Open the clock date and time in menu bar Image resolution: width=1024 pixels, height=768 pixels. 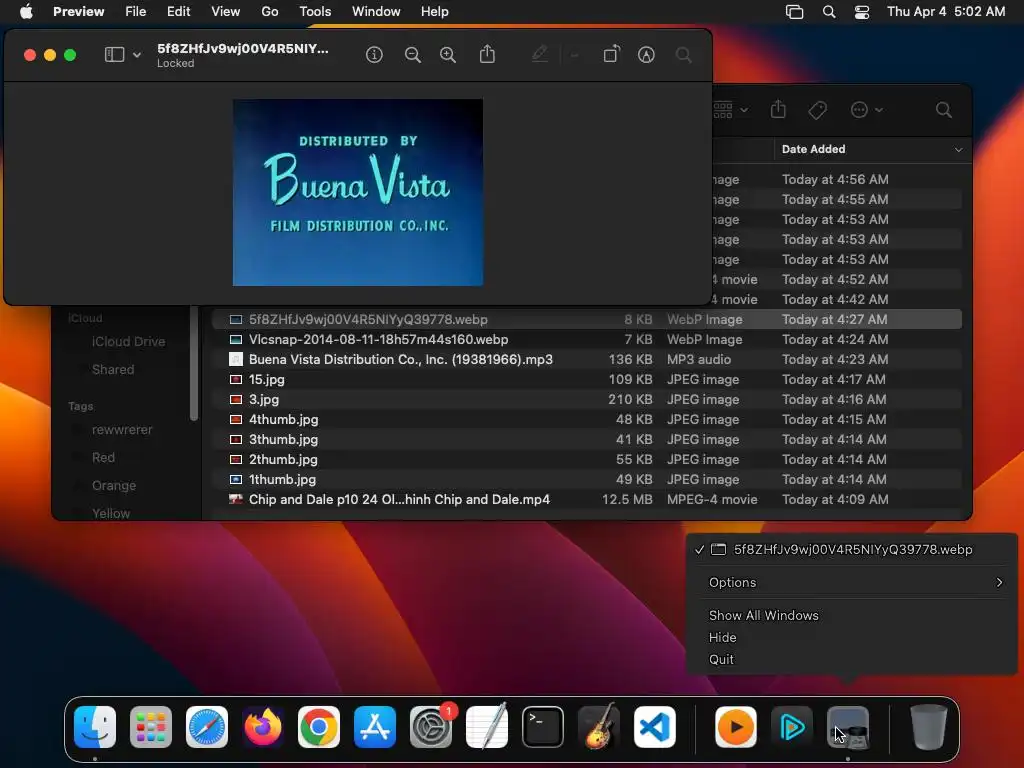(946, 12)
